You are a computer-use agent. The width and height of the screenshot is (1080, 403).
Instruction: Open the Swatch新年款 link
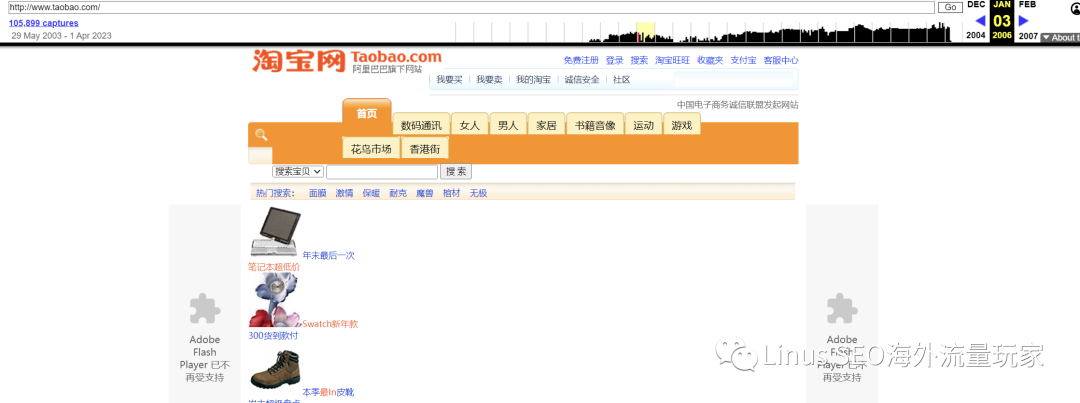331,324
